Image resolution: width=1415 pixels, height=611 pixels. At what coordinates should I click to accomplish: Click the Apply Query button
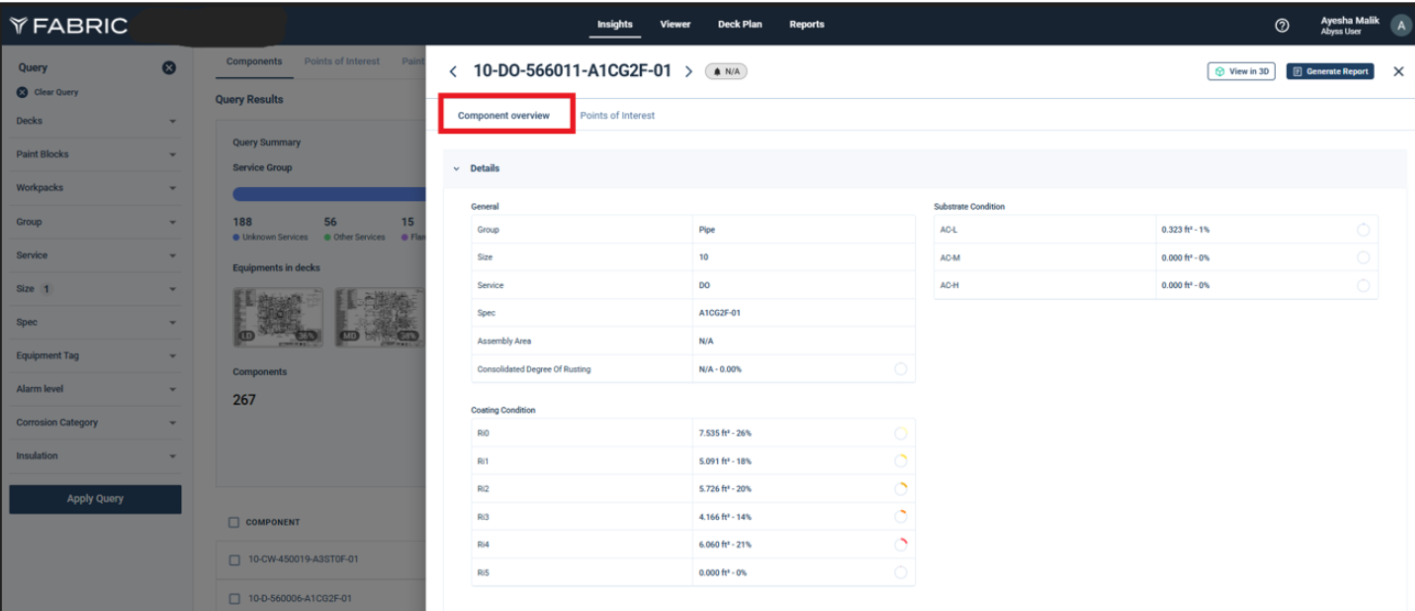tap(95, 499)
